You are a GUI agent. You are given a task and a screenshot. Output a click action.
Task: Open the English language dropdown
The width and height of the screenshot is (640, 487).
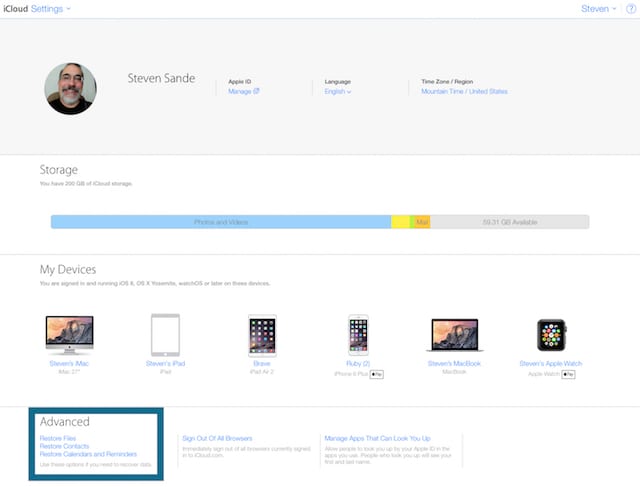[x=338, y=91]
